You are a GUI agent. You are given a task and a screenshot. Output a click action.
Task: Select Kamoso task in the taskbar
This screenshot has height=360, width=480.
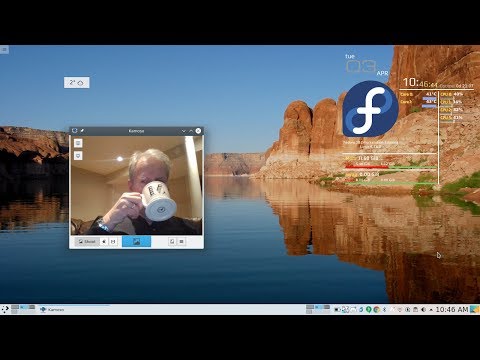pos(75,309)
